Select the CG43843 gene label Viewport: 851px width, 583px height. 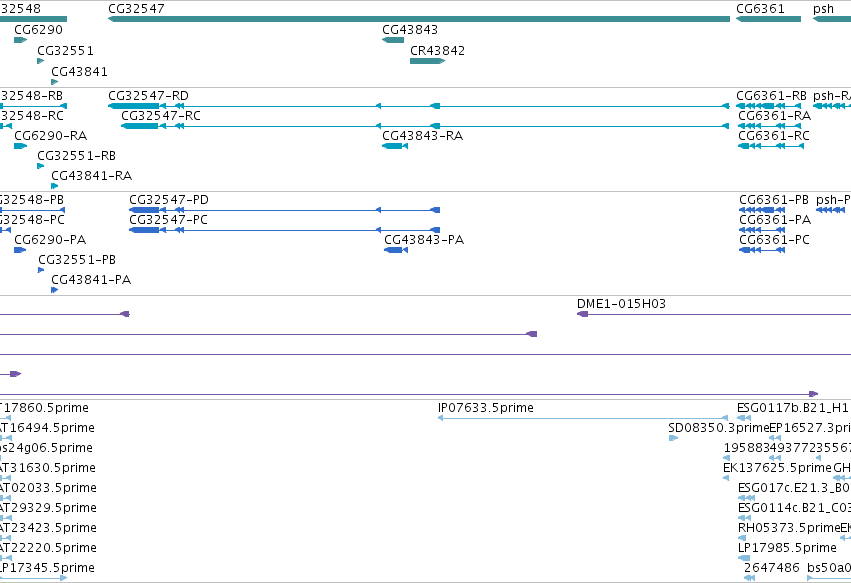(410, 30)
